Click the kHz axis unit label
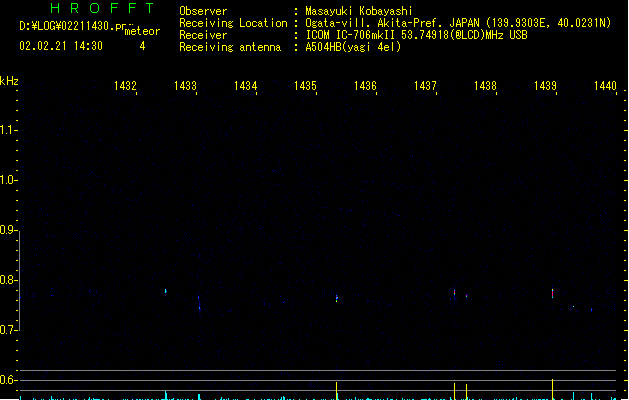This screenshot has width=629, height=400. (x=9, y=81)
